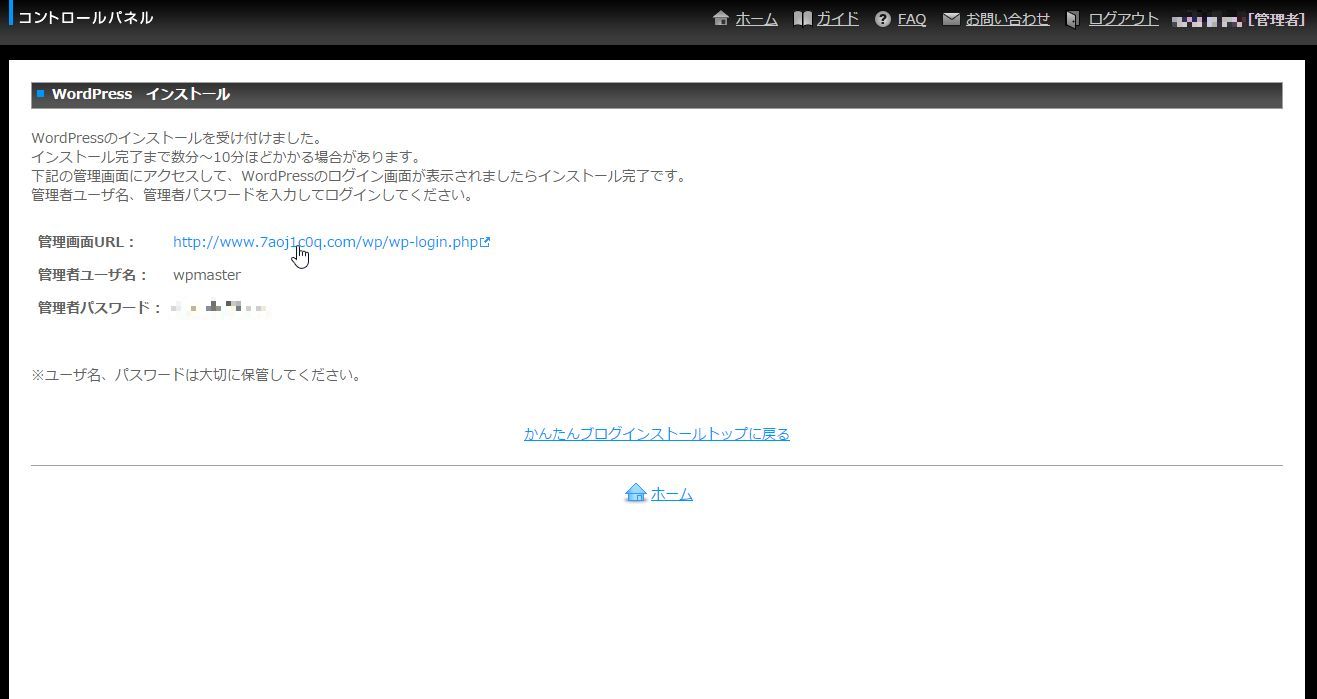The height and width of the screenshot is (699, 1317).
Task: Click the line WordPressのインストールを受け付けました。
Action: coord(177,138)
